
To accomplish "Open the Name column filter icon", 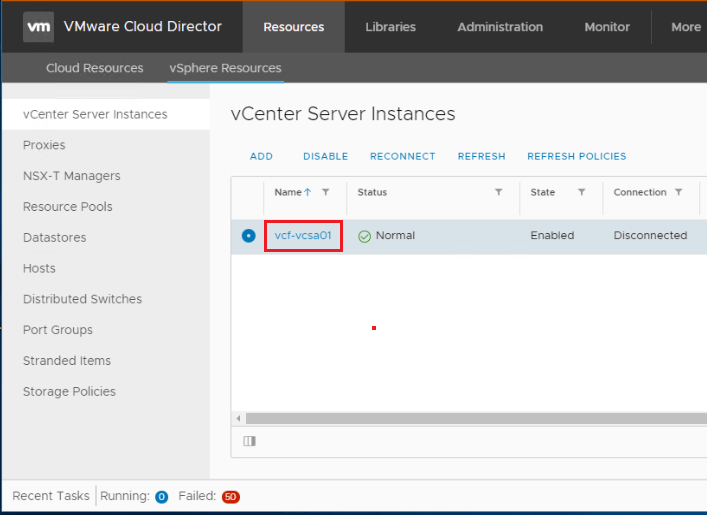I will point(326,192).
